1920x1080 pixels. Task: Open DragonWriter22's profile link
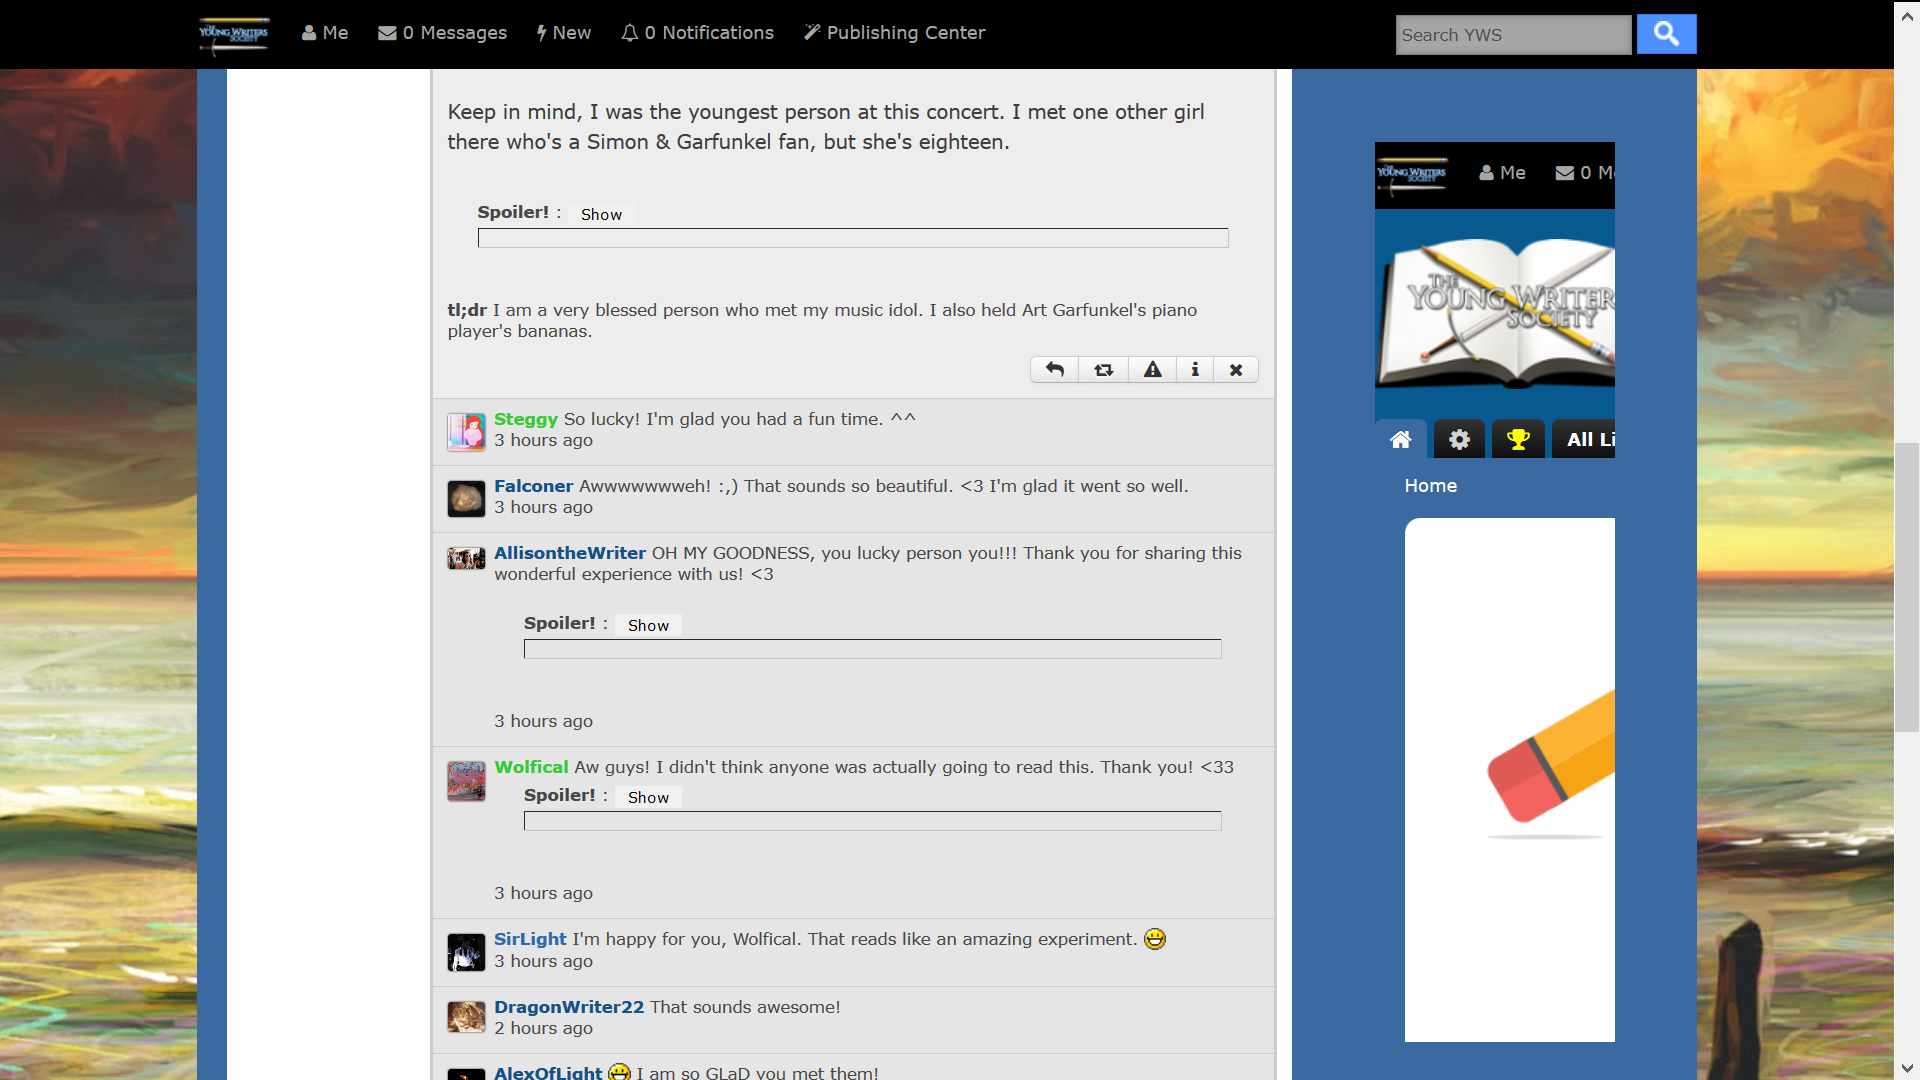tap(569, 1007)
